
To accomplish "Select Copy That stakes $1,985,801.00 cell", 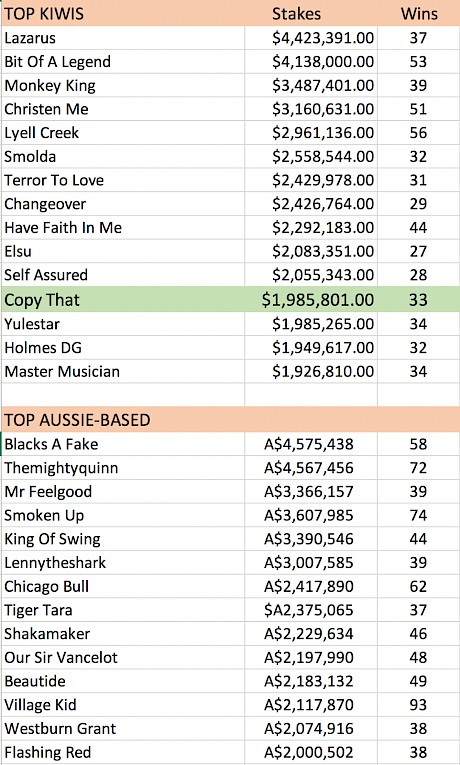I will [311, 299].
